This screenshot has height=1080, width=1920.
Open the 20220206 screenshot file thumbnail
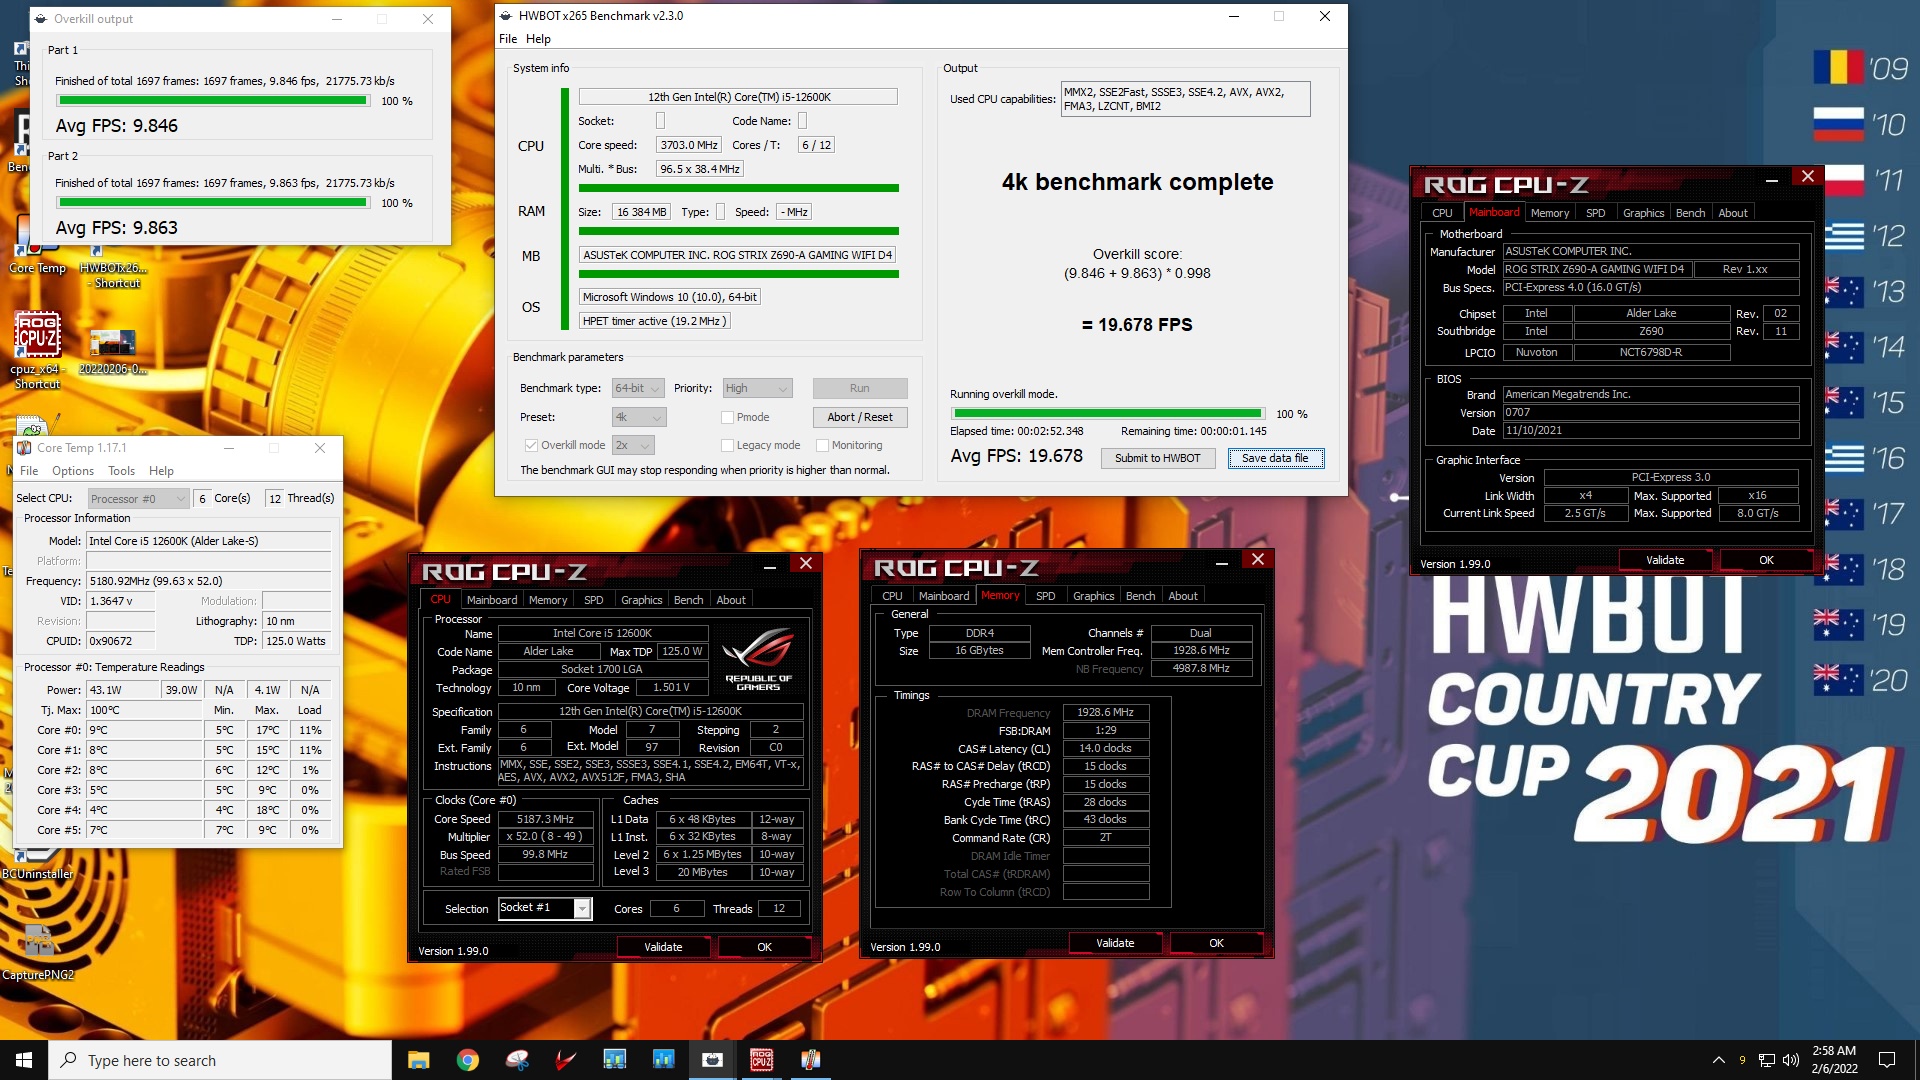coord(112,350)
